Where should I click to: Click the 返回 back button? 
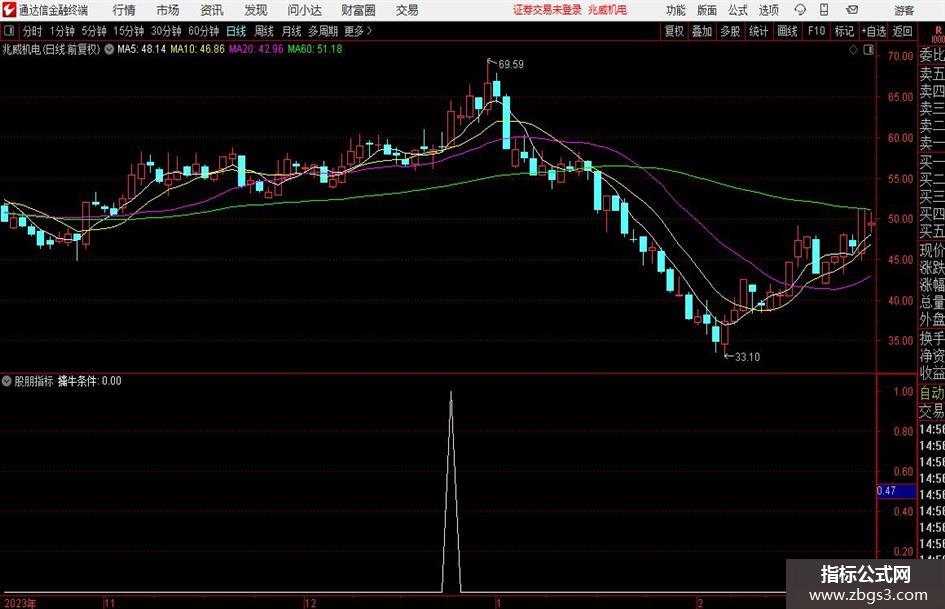coord(902,31)
